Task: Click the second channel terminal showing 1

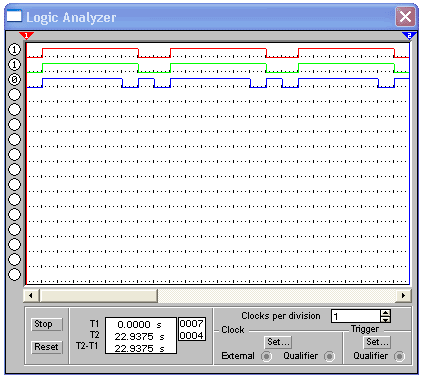Action: coord(14,65)
